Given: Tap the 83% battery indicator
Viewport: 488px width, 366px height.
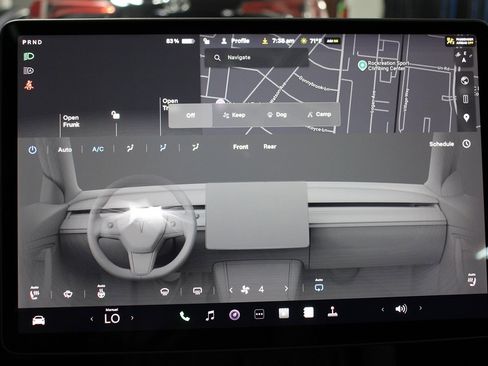Looking at the screenshot, I should click(x=180, y=41).
